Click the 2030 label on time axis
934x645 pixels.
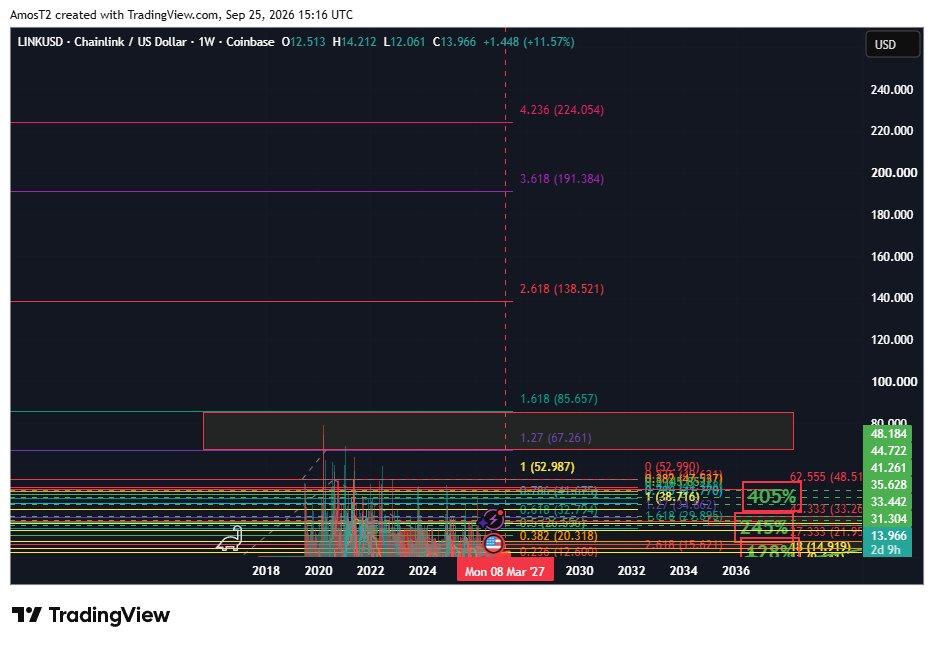click(580, 571)
